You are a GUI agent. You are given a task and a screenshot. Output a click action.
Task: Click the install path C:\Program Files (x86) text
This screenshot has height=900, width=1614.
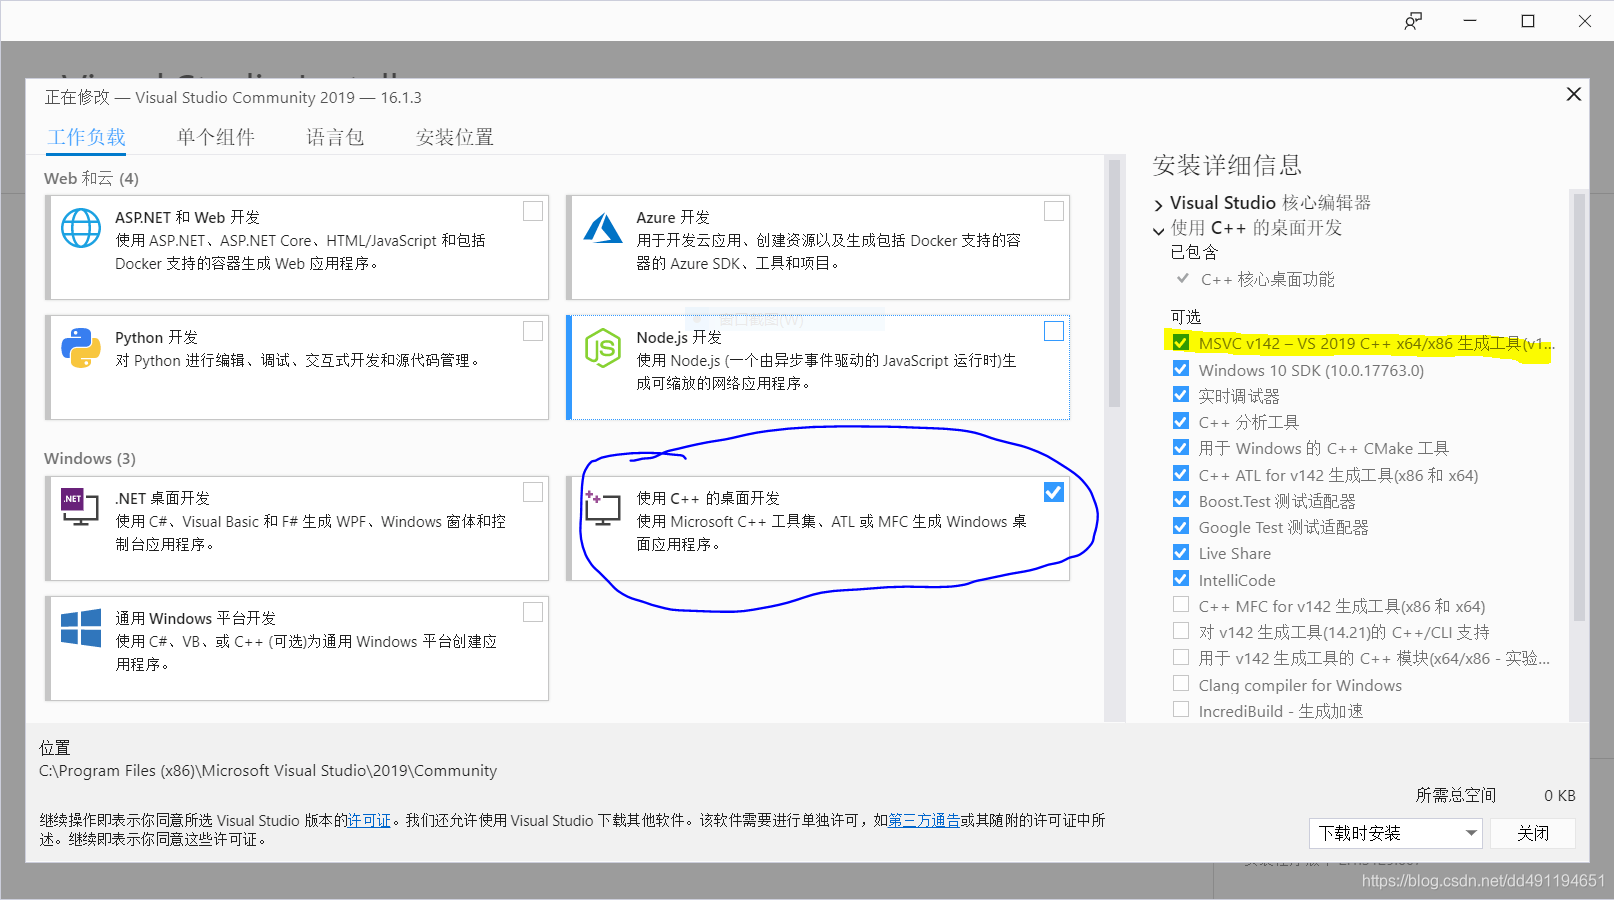pyautogui.click(x=268, y=771)
